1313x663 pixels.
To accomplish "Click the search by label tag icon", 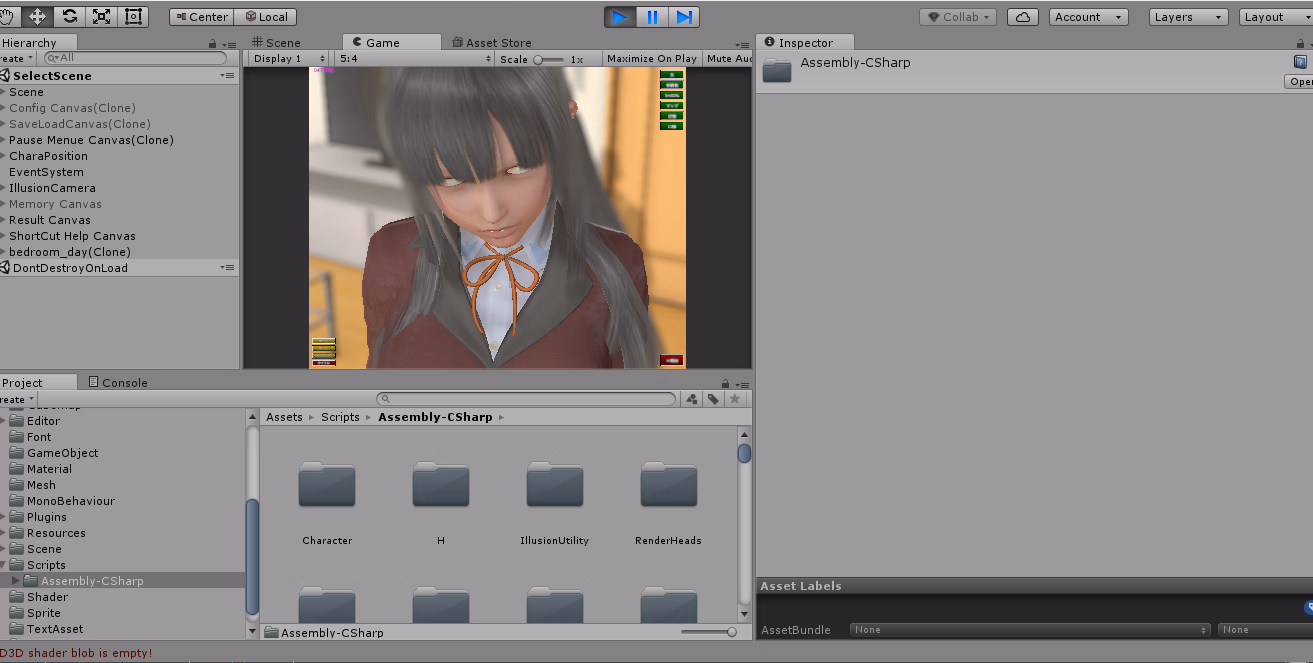I will click(x=713, y=399).
